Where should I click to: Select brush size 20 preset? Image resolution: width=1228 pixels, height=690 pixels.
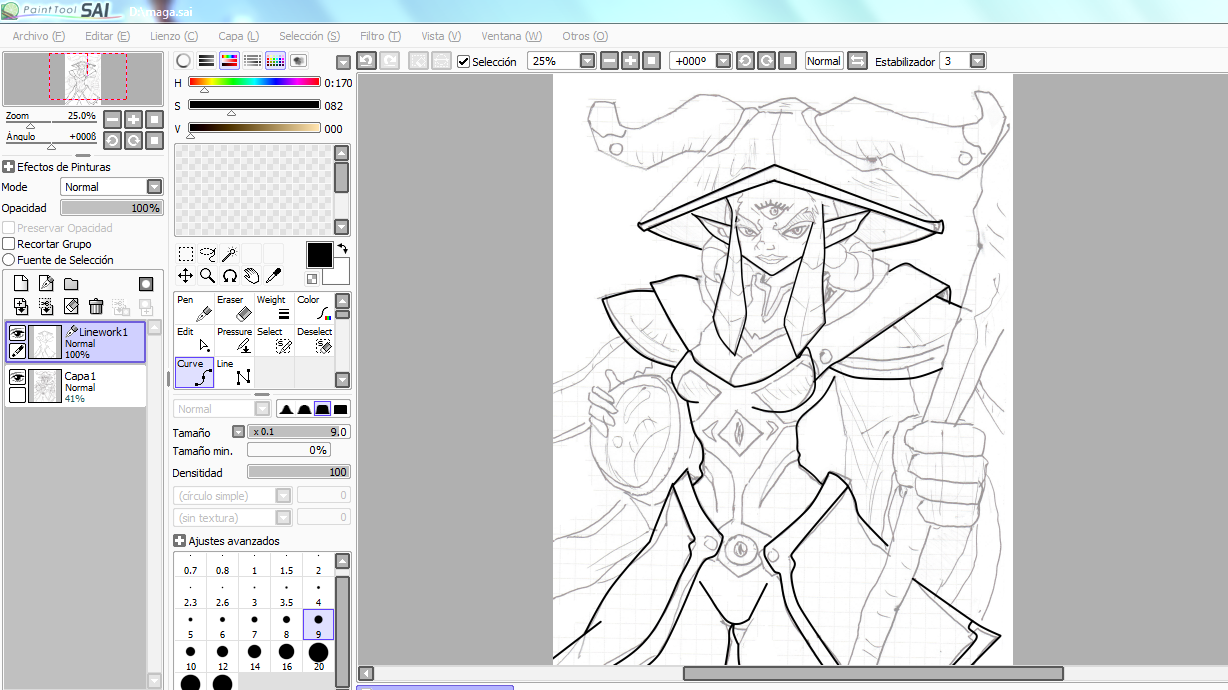(x=318, y=657)
